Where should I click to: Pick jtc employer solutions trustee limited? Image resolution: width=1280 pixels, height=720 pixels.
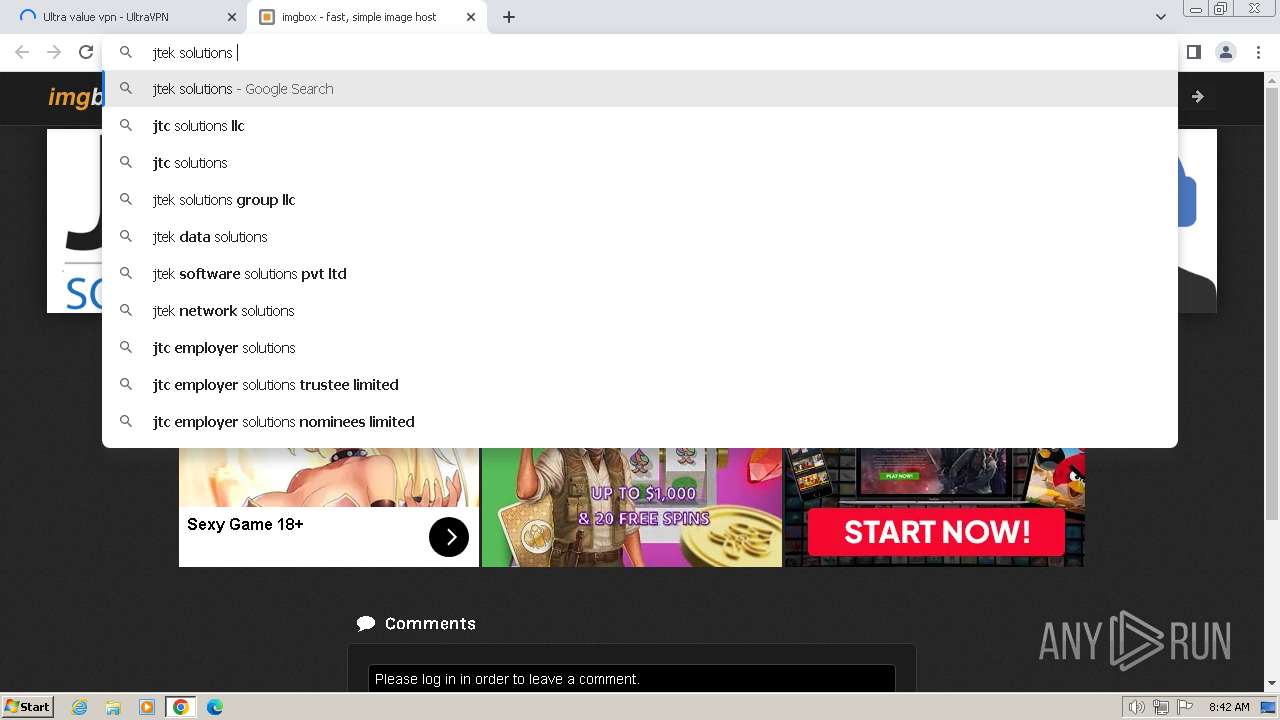[640, 385]
